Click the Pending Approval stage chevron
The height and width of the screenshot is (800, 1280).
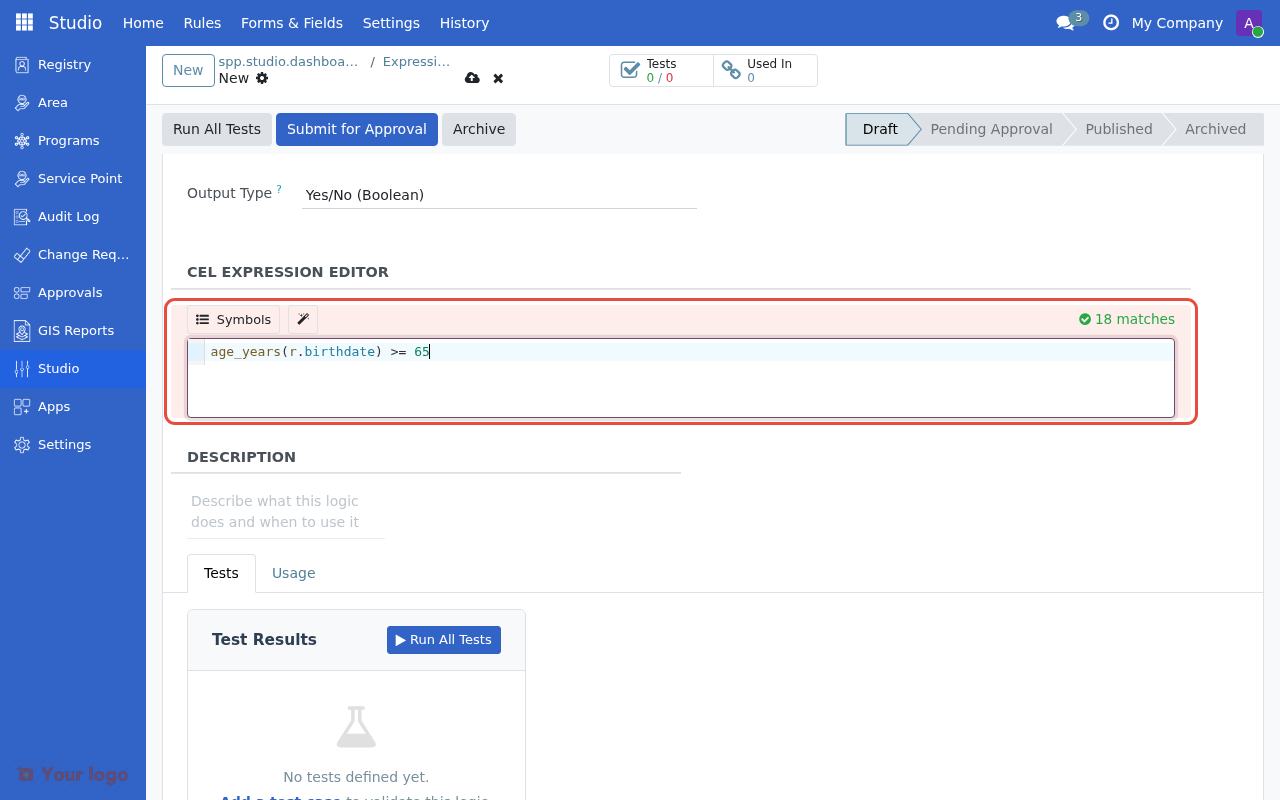click(991, 129)
